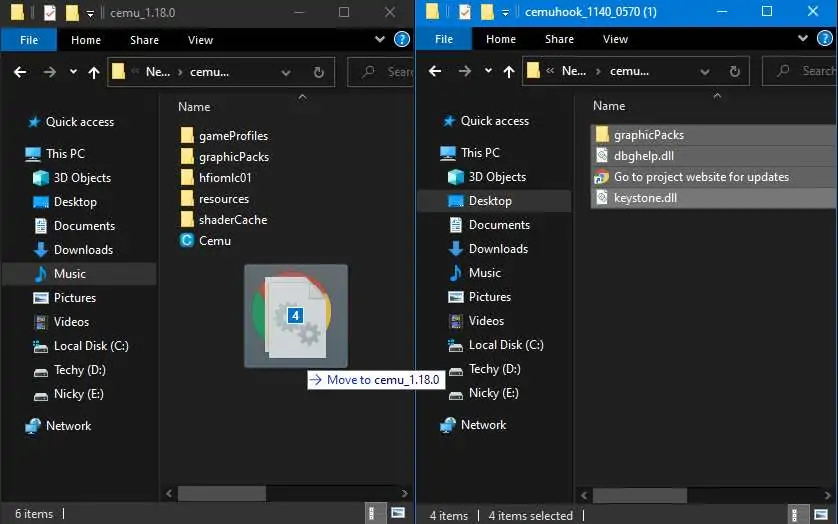Open Quick Access Toolbar dropdown in cemuhook title bar
Viewport: 838px width, 524px height.
(505, 12)
